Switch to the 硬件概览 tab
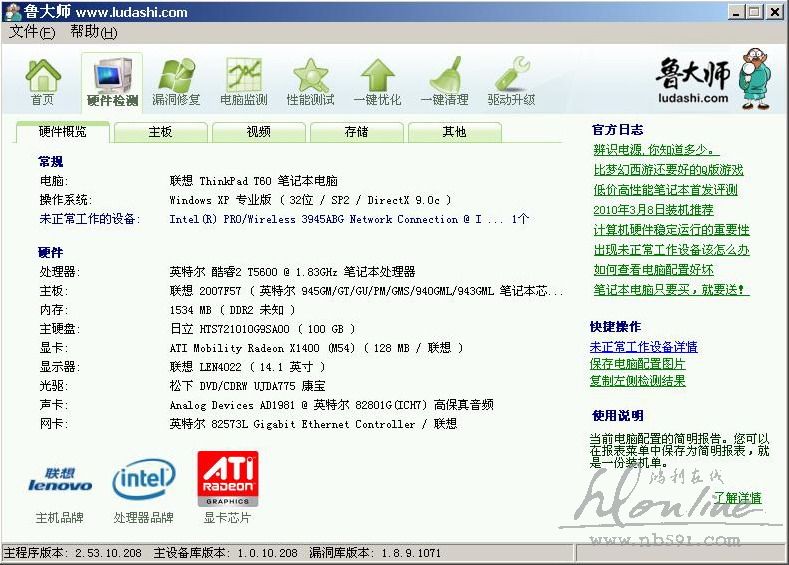 point(62,132)
